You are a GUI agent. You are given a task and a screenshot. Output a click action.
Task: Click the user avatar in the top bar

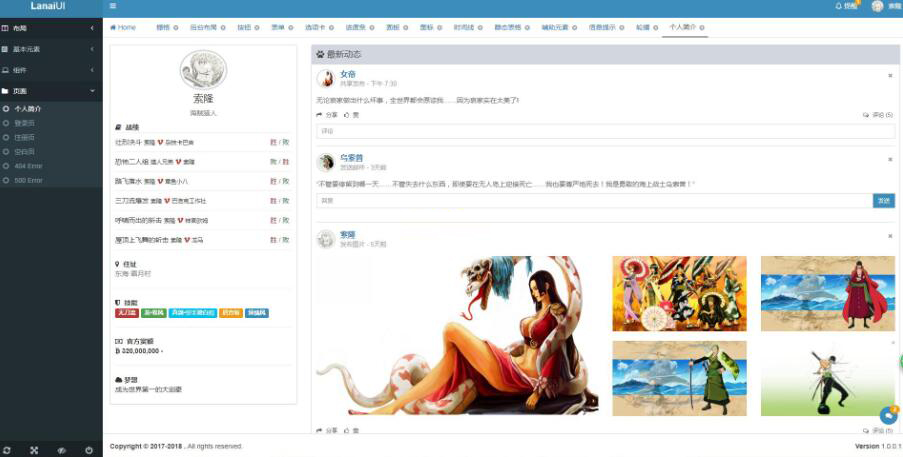click(x=877, y=6)
